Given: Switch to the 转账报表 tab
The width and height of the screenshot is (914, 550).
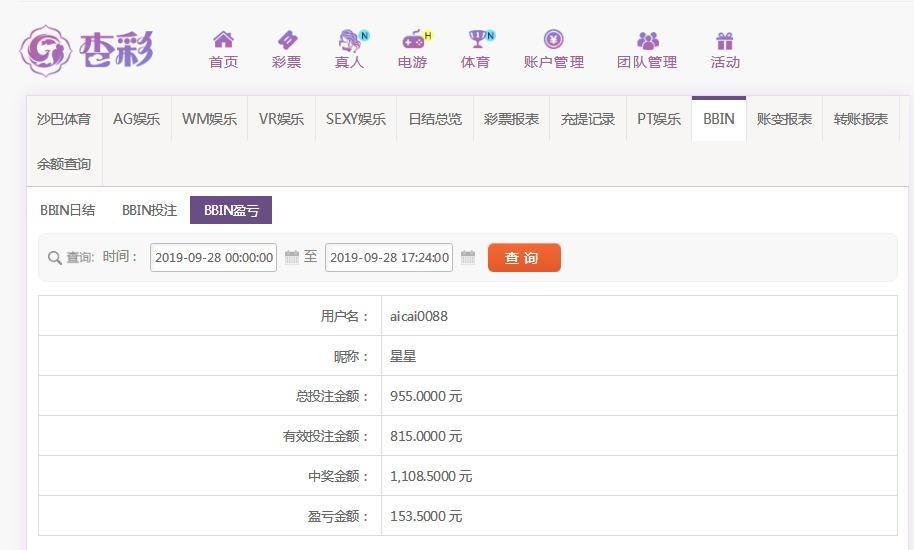Looking at the screenshot, I should [860, 119].
